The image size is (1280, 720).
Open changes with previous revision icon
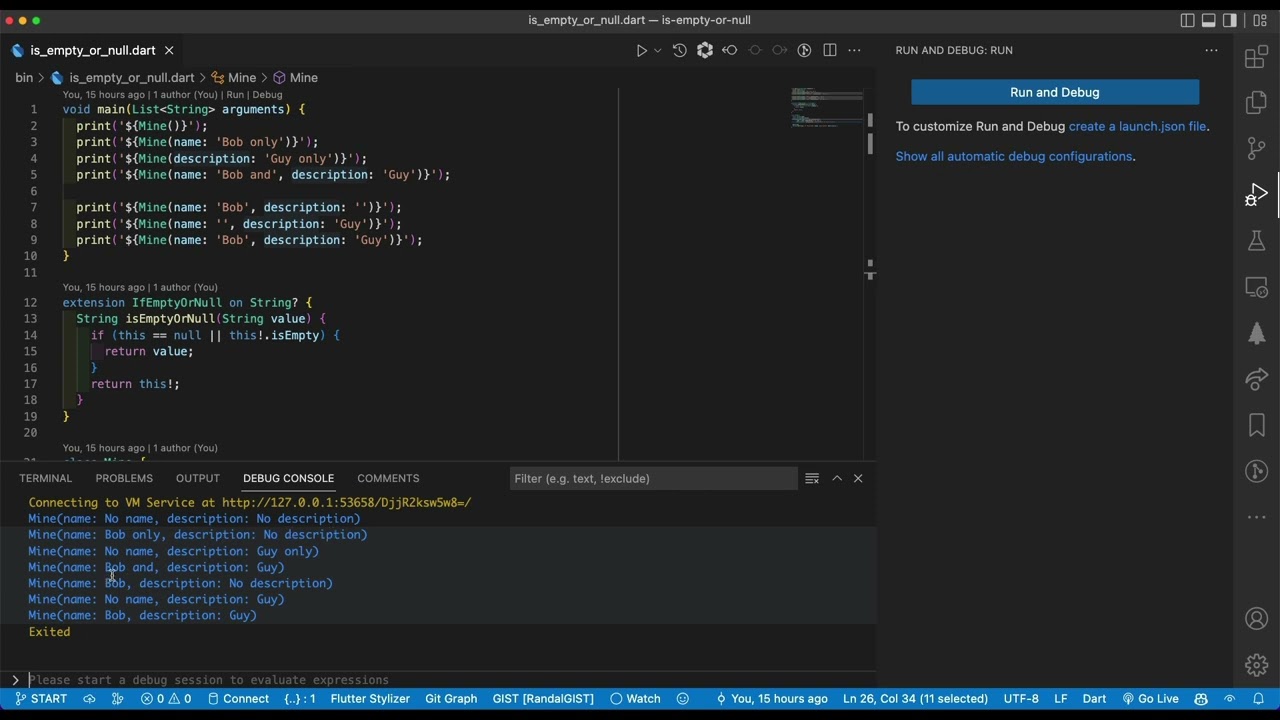tap(730, 50)
